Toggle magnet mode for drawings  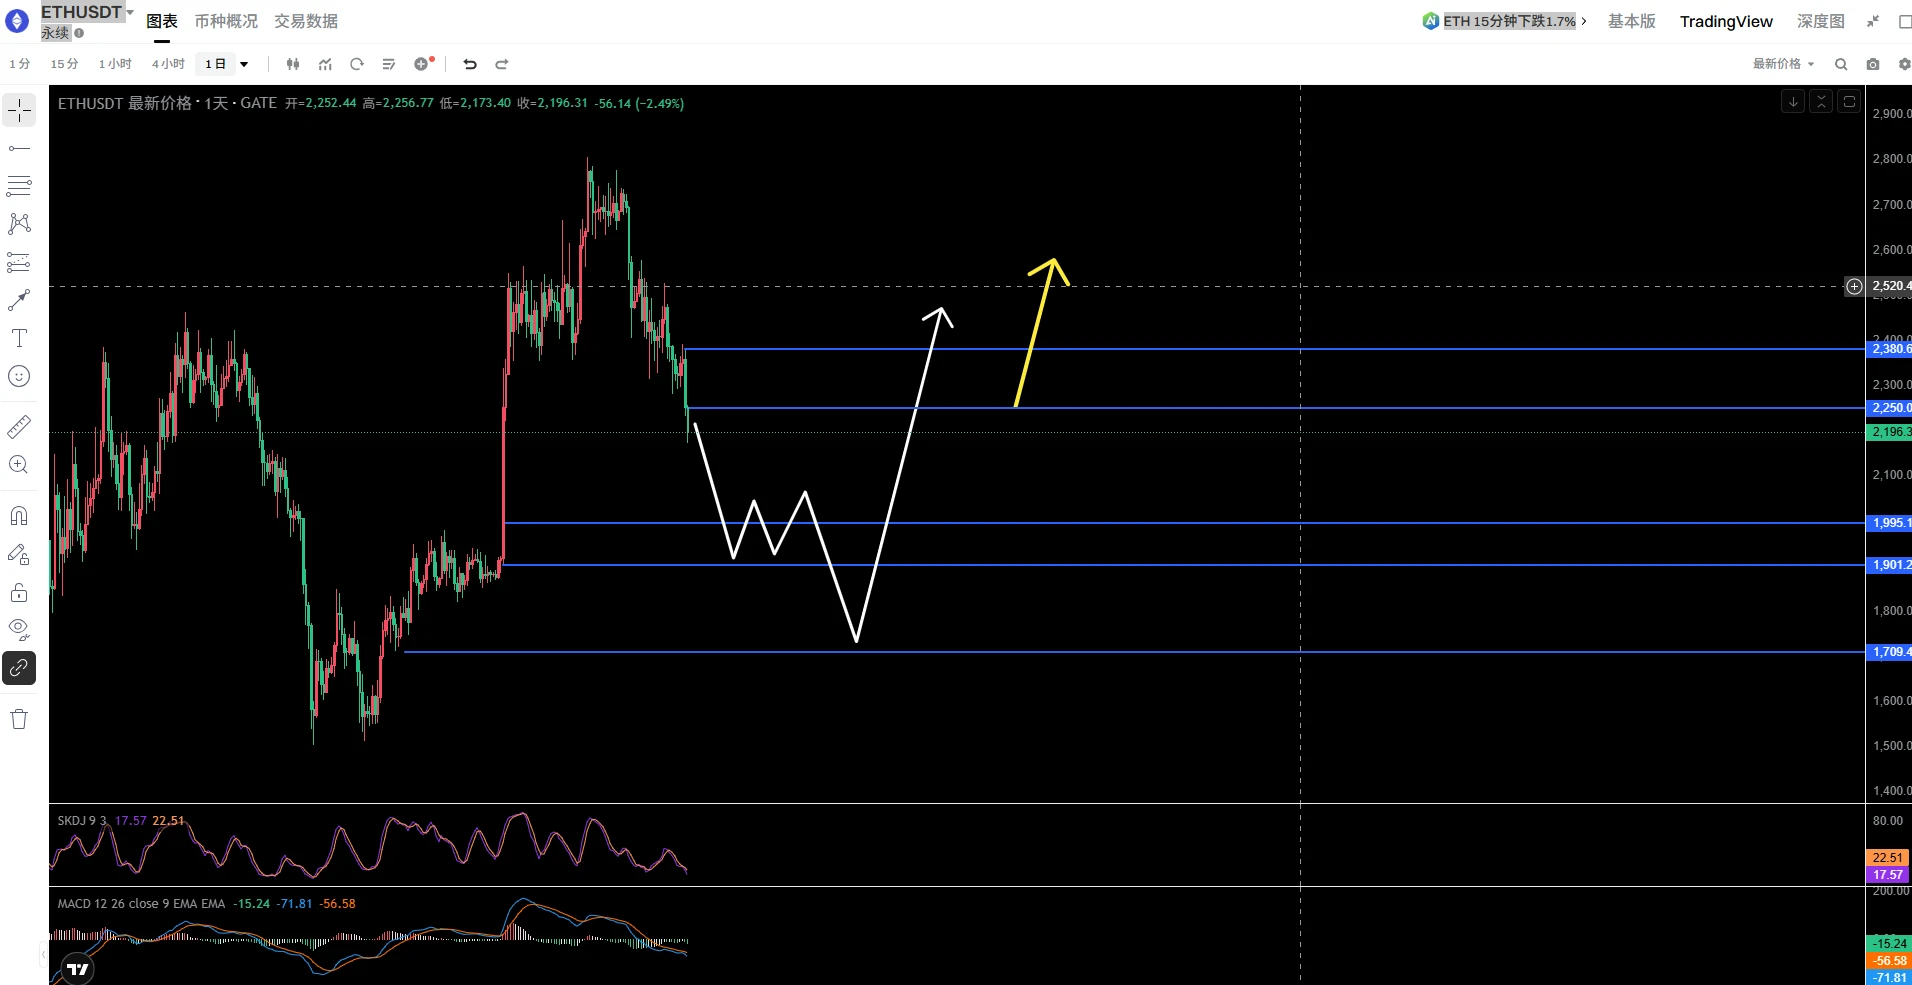point(19,516)
